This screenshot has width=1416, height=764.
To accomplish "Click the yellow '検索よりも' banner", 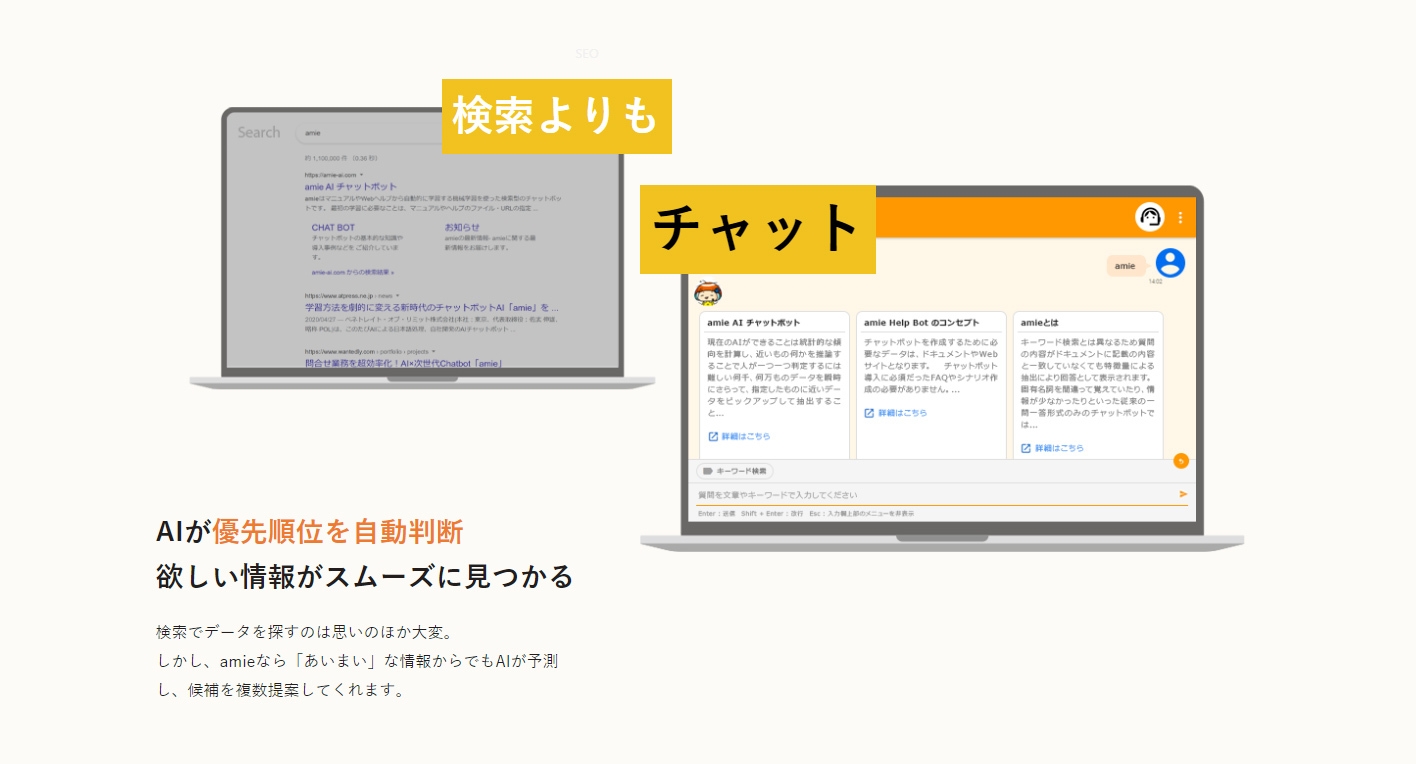I will 557,117.
